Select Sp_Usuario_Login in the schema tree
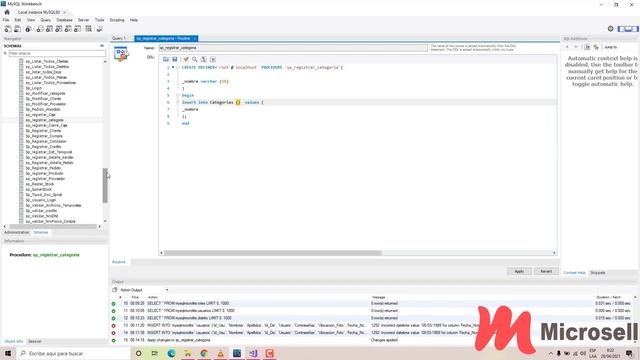The width and height of the screenshot is (640, 360). (41, 200)
